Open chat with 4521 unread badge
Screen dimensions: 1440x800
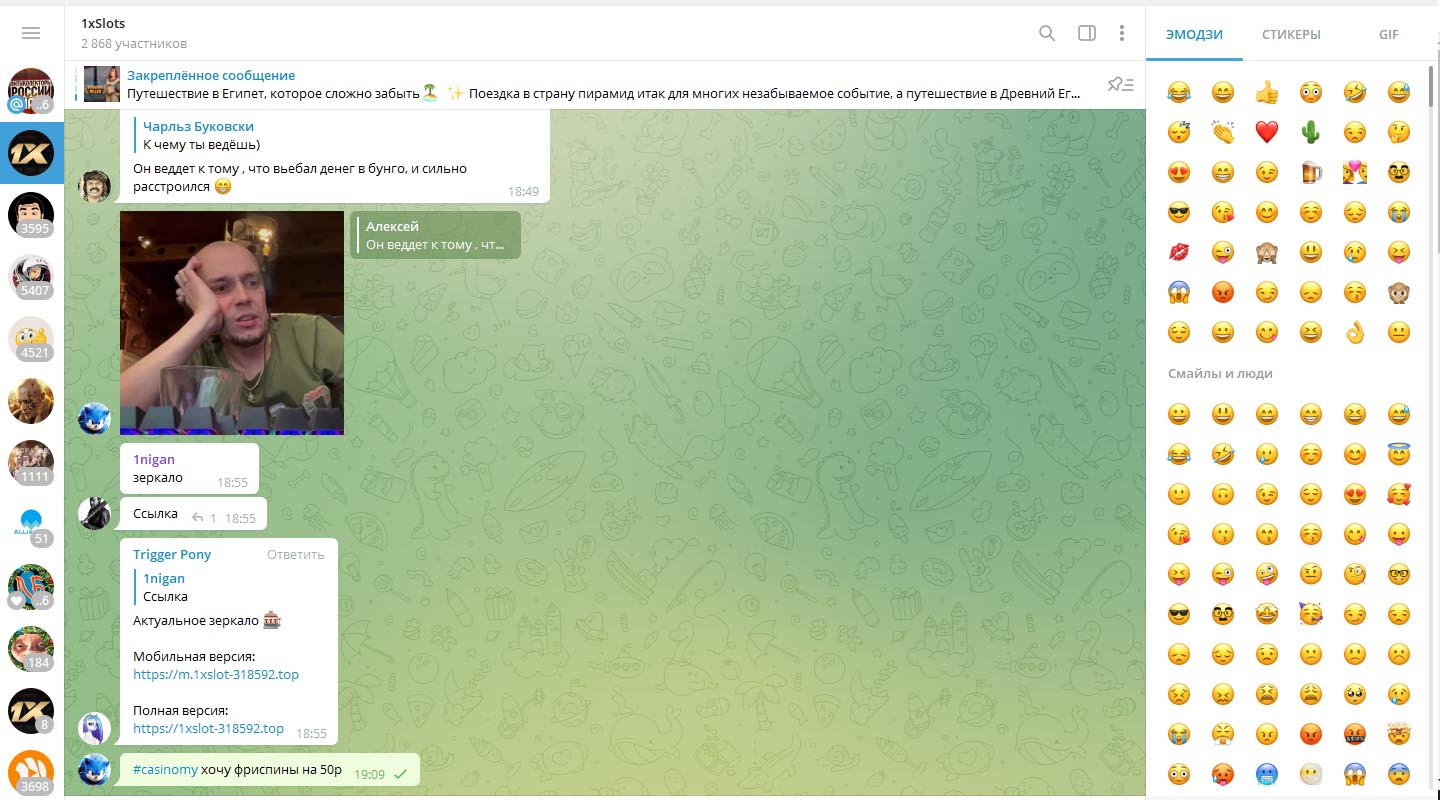pos(31,339)
